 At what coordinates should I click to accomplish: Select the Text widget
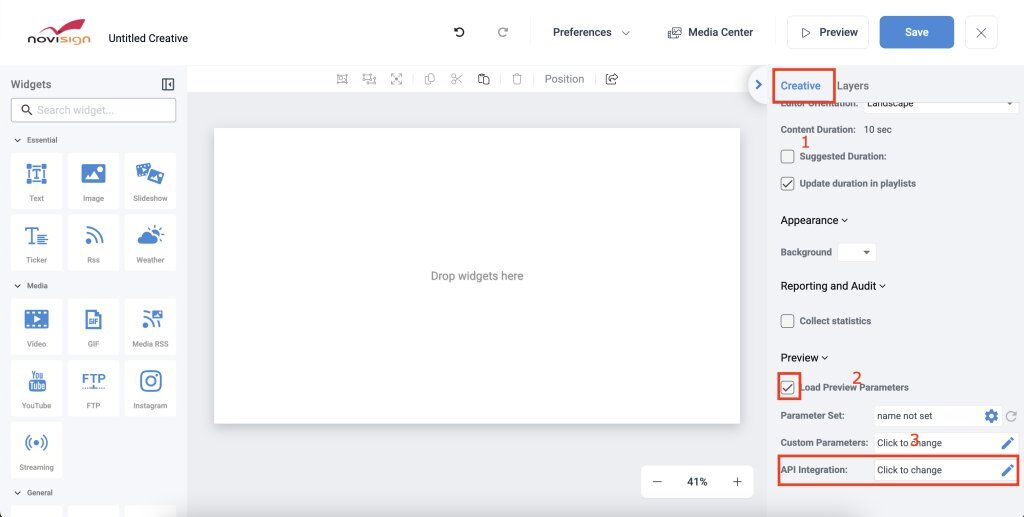pyautogui.click(x=36, y=180)
